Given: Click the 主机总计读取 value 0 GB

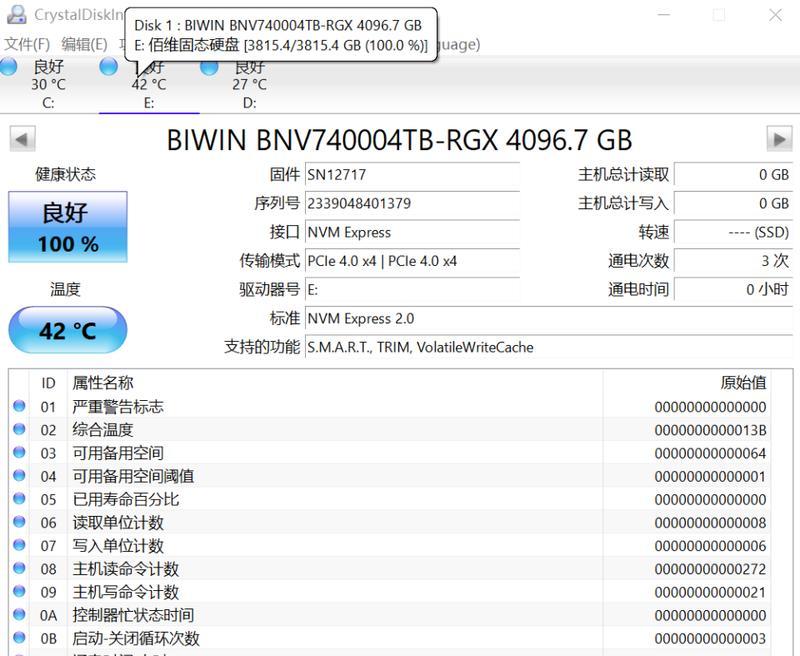Looking at the screenshot, I should tap(734, 174).
